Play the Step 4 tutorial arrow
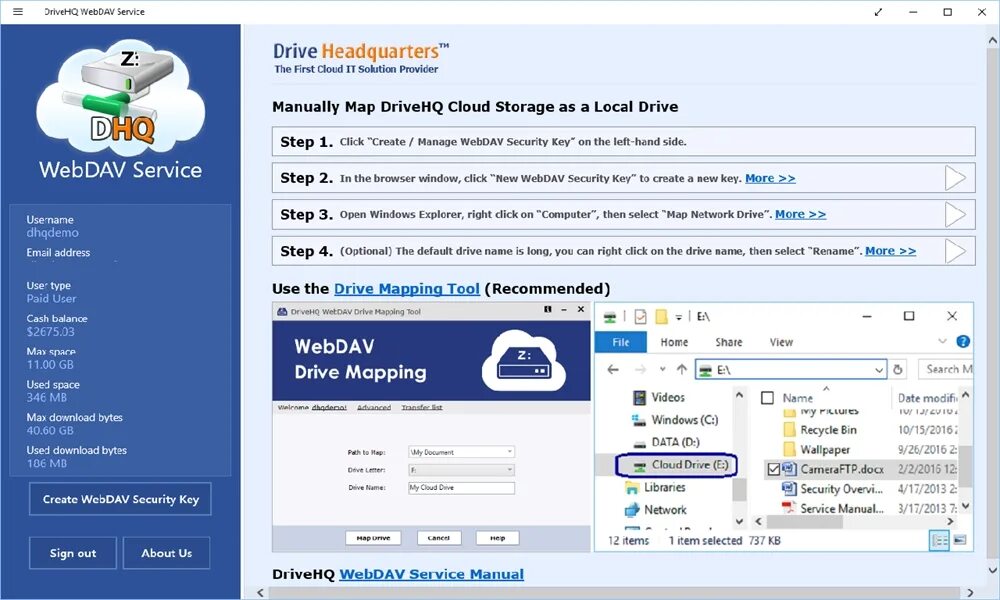 click(955, 251)
